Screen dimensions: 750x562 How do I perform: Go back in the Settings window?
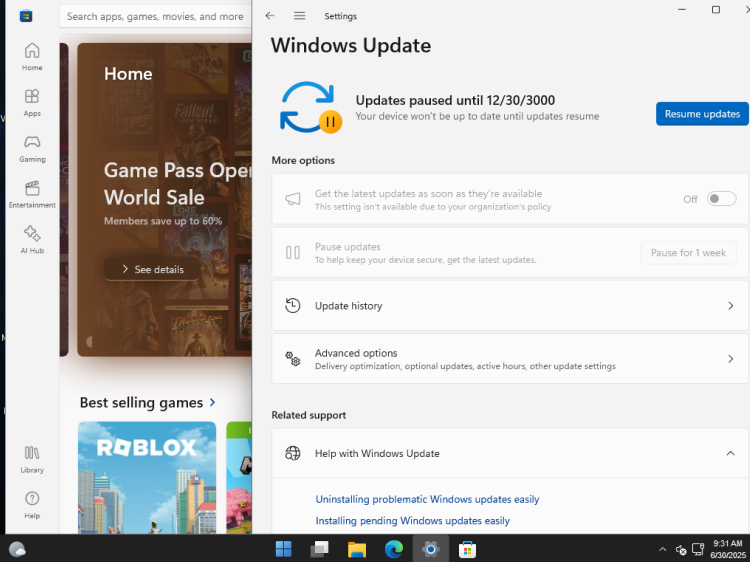click(270, 16)
